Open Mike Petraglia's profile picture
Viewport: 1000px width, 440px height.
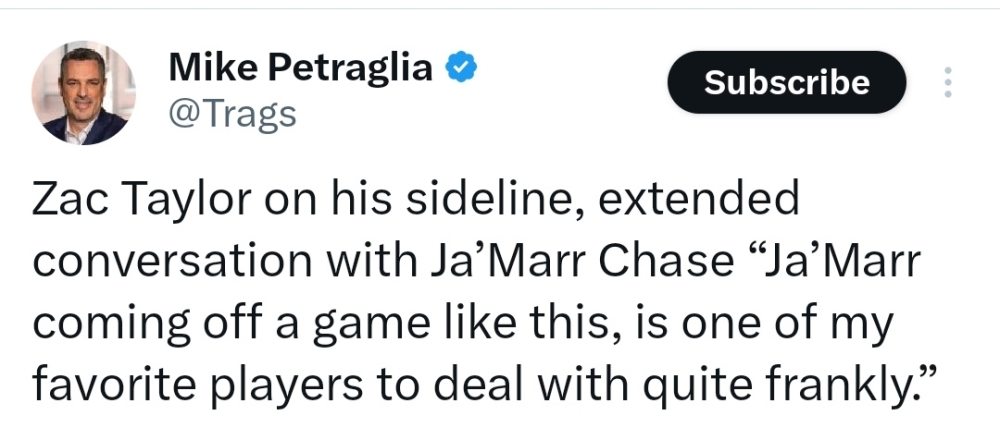coord(84,93)
